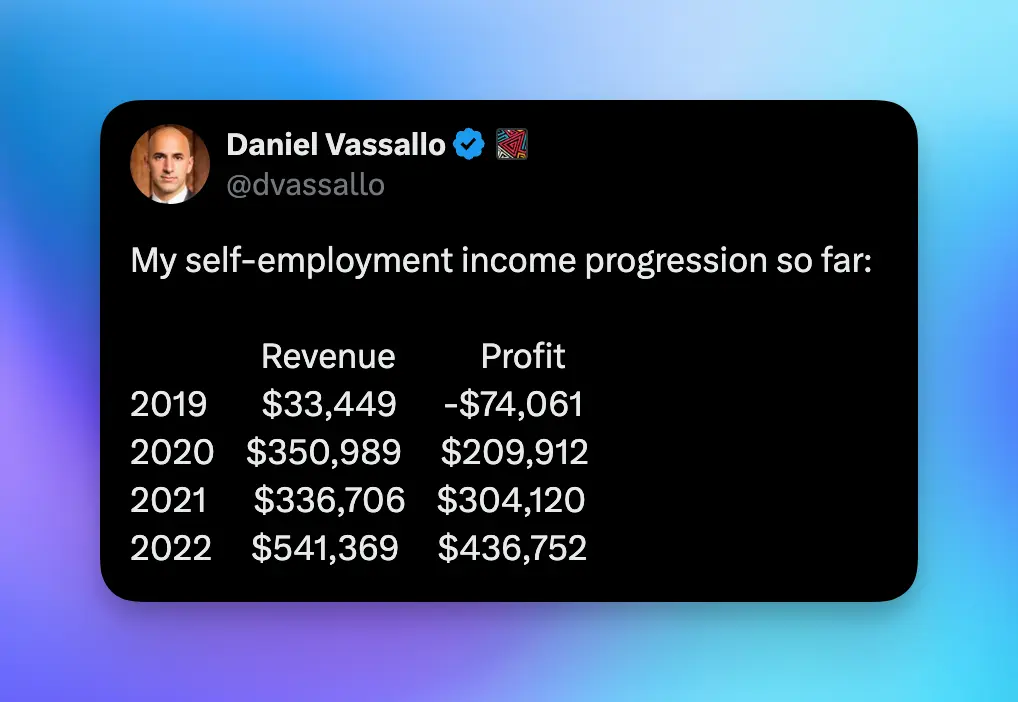1018x702 pixels.
Task: Click the colorful affiliate badge icon
Action: coord(512,145)
